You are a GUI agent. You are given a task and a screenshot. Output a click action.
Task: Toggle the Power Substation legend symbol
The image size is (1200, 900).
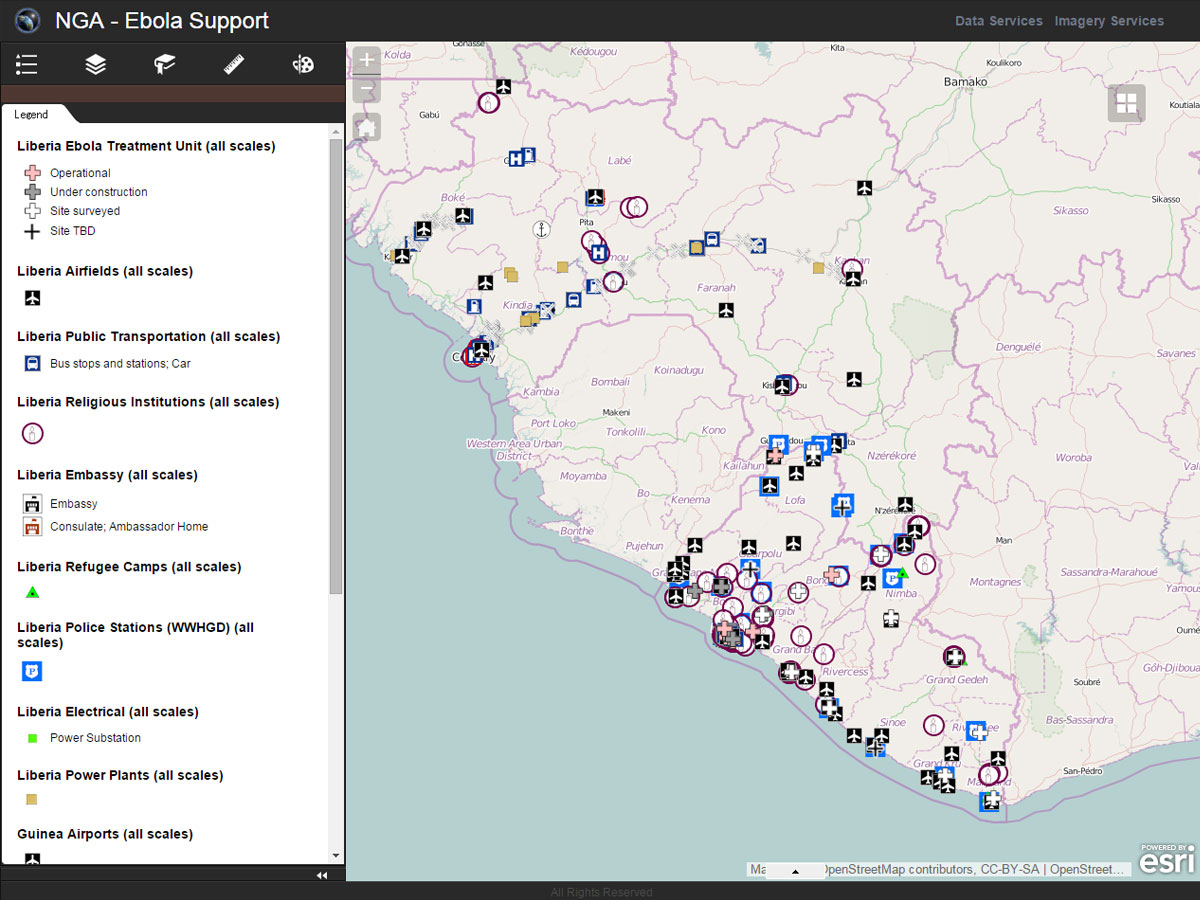[x=31, y=737]
